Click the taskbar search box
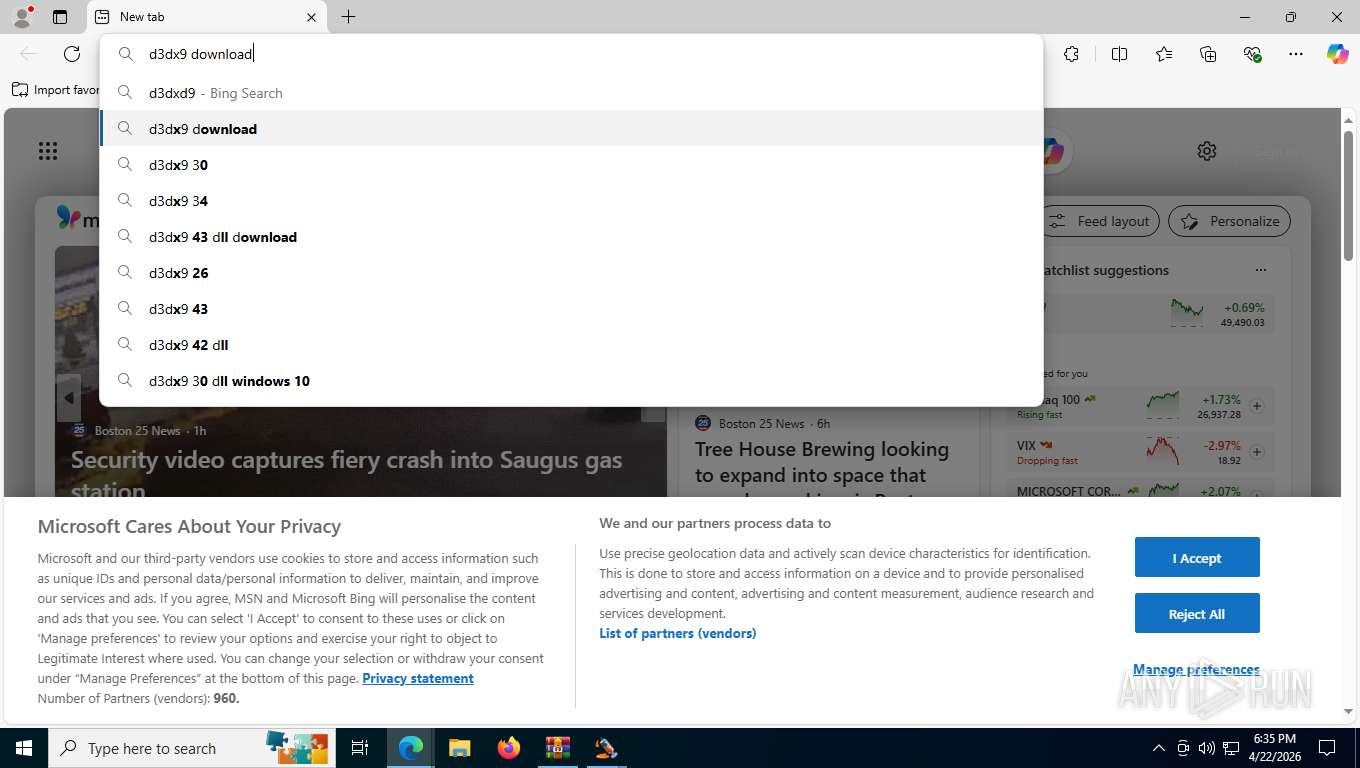This screenshot has height=768, width=1360. pyautogui.click(x=190, y=748)
